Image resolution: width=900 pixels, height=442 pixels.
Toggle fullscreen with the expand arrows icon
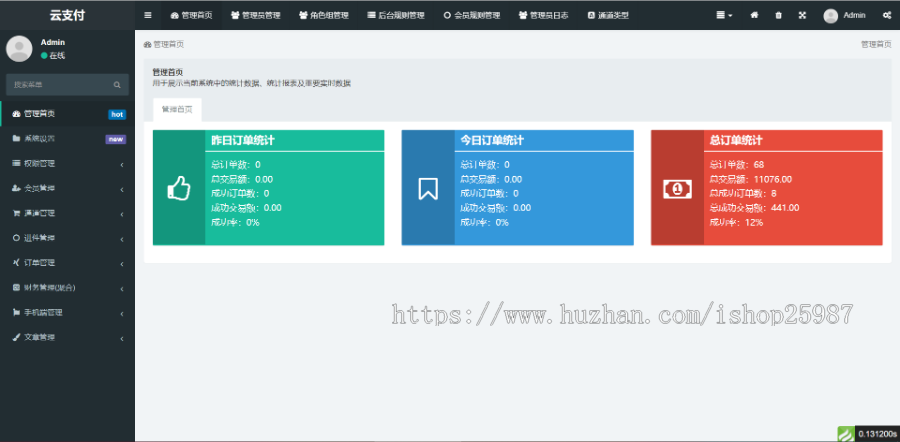tap(802, 15)
